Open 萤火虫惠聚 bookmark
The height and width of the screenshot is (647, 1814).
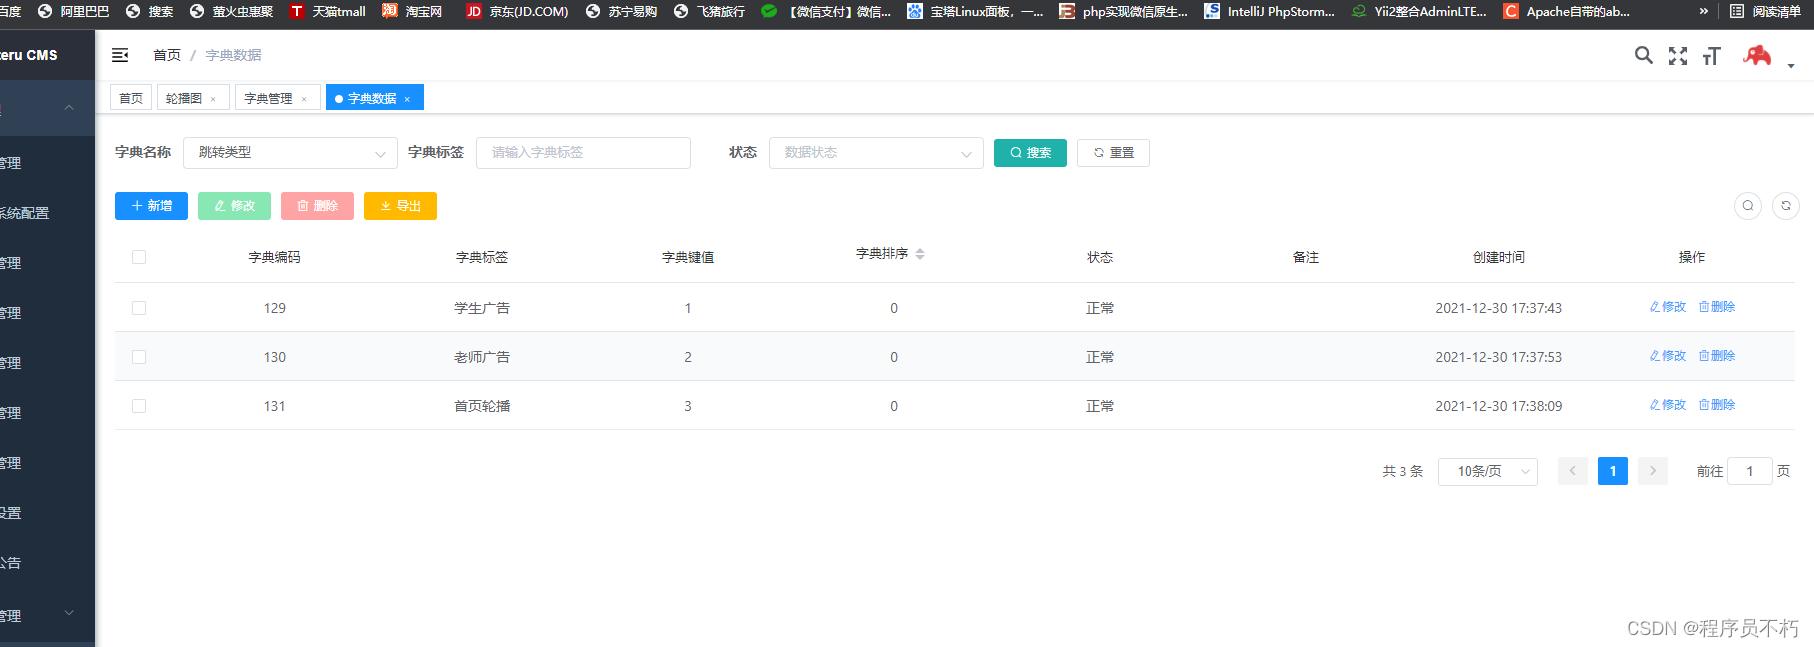[232, 12]
